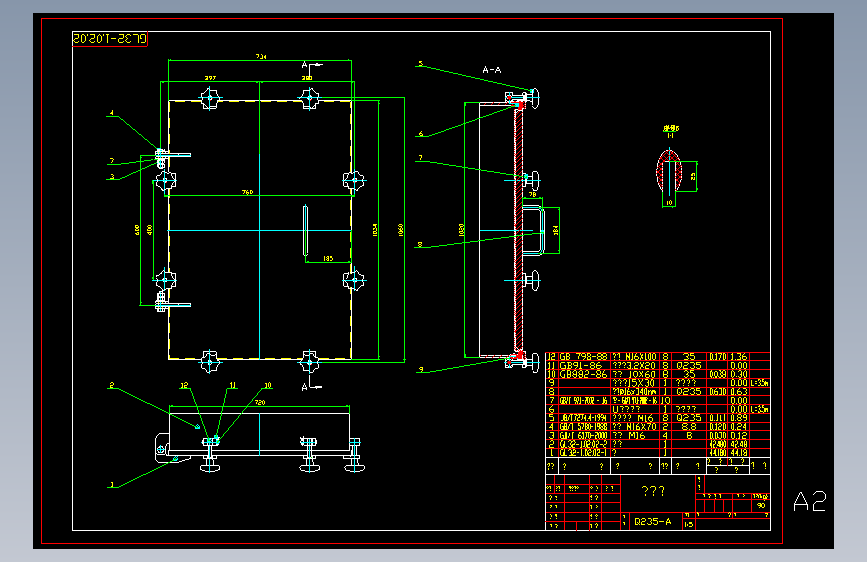Select the ??? title text in title block

pyautogui.click(x=653, y=491)
